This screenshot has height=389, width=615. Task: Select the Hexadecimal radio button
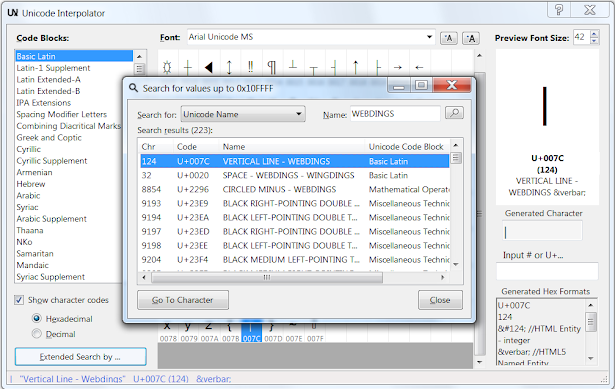point(36,318)
